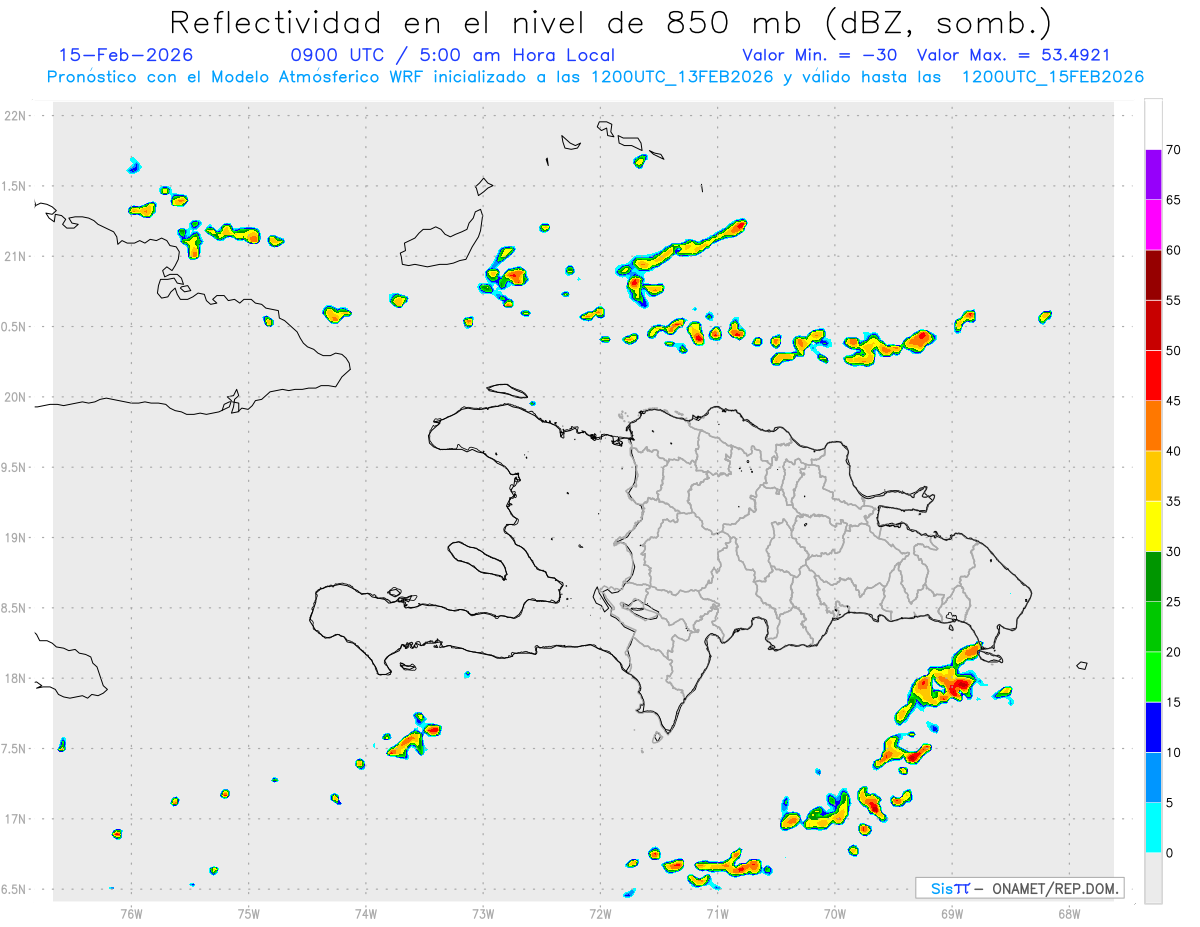The image size is (1200, 927).
Task: Click the colorbar value label '20'
Action: (1174, 652)
